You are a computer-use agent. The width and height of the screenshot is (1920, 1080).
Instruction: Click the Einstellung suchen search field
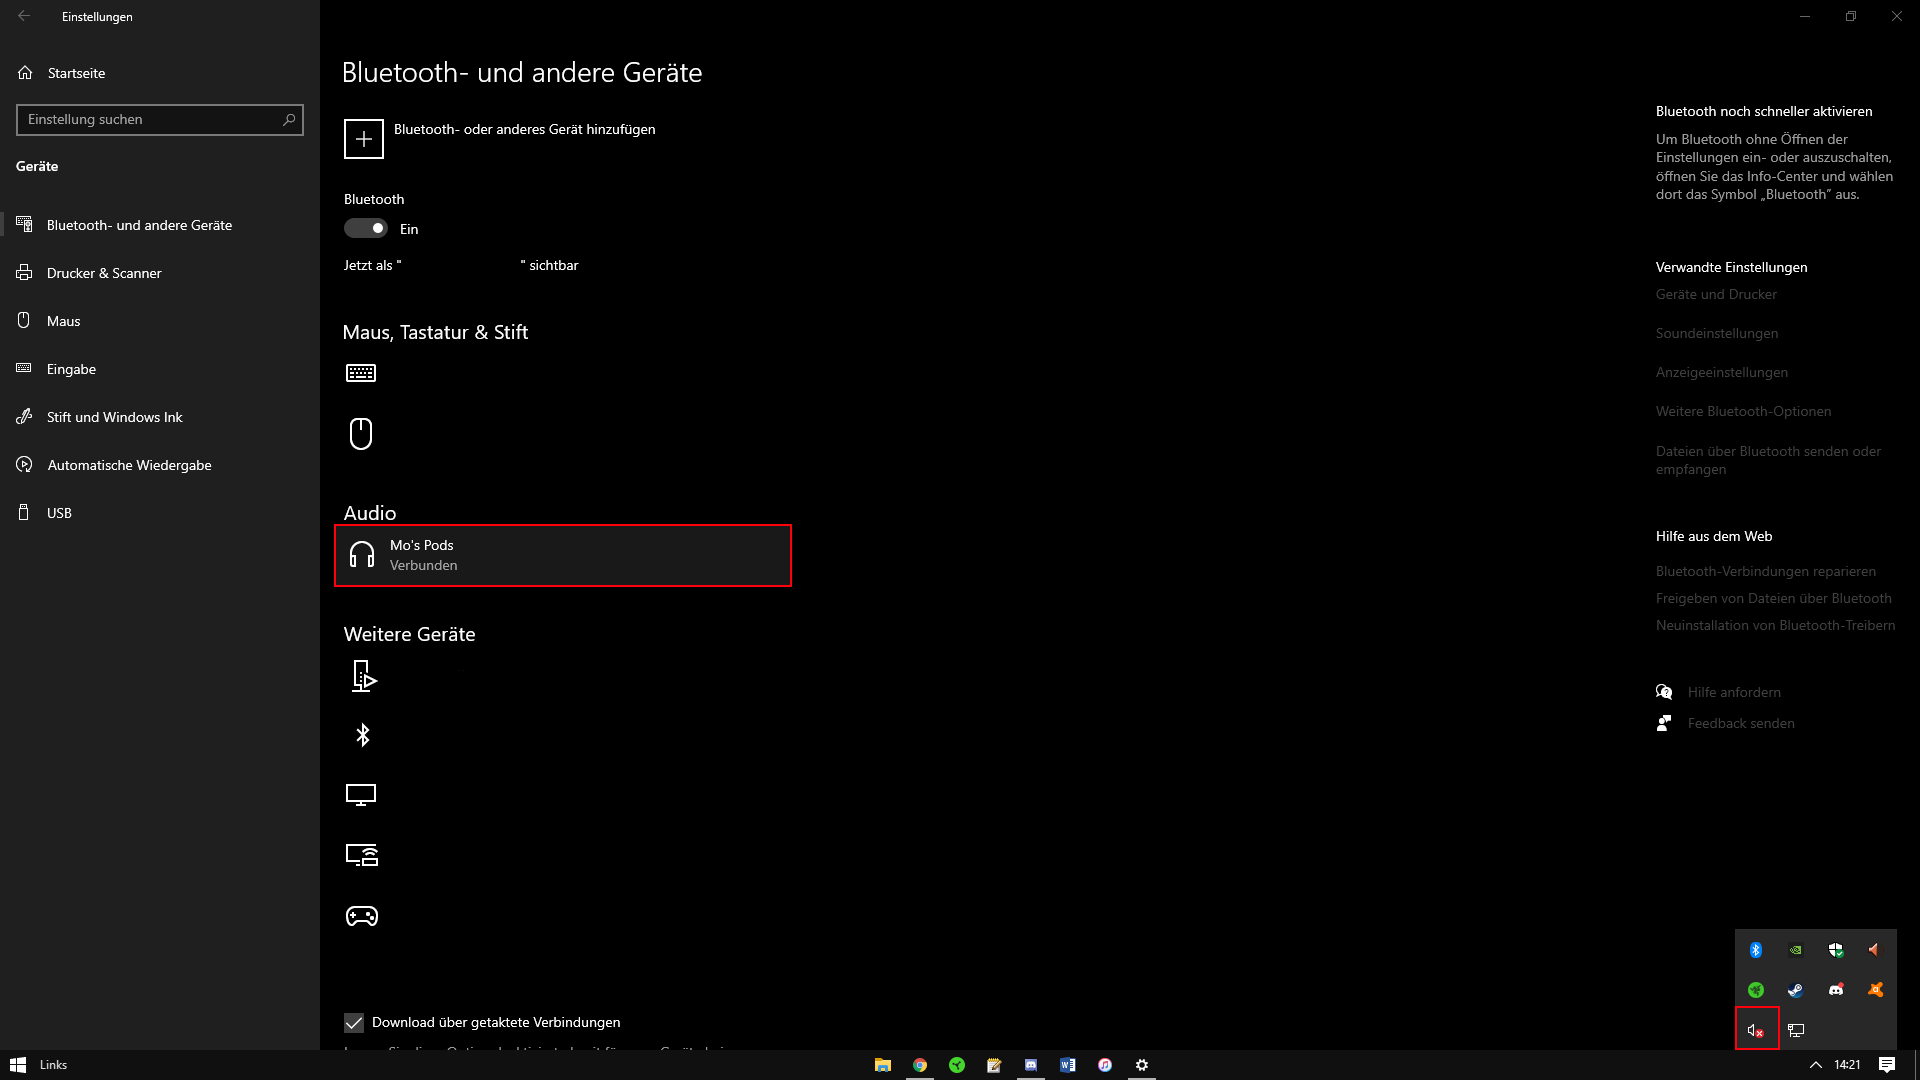[160, 120]
